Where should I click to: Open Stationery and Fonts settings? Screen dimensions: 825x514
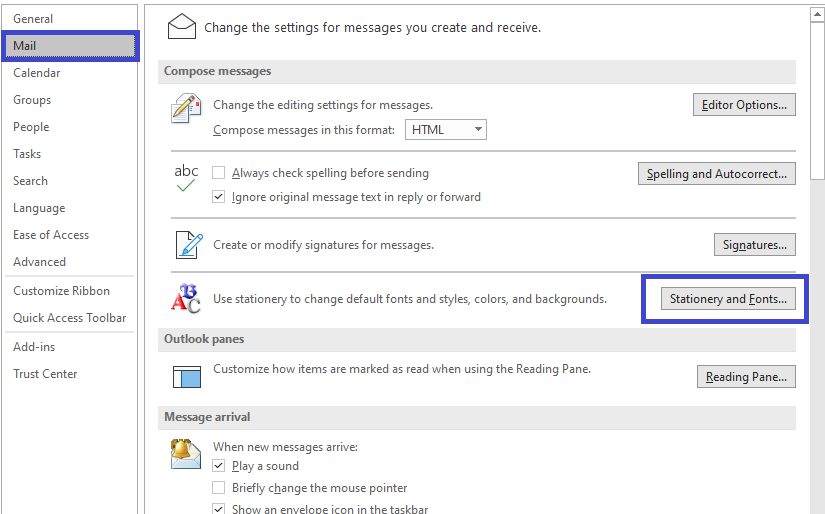pos(728,299)
